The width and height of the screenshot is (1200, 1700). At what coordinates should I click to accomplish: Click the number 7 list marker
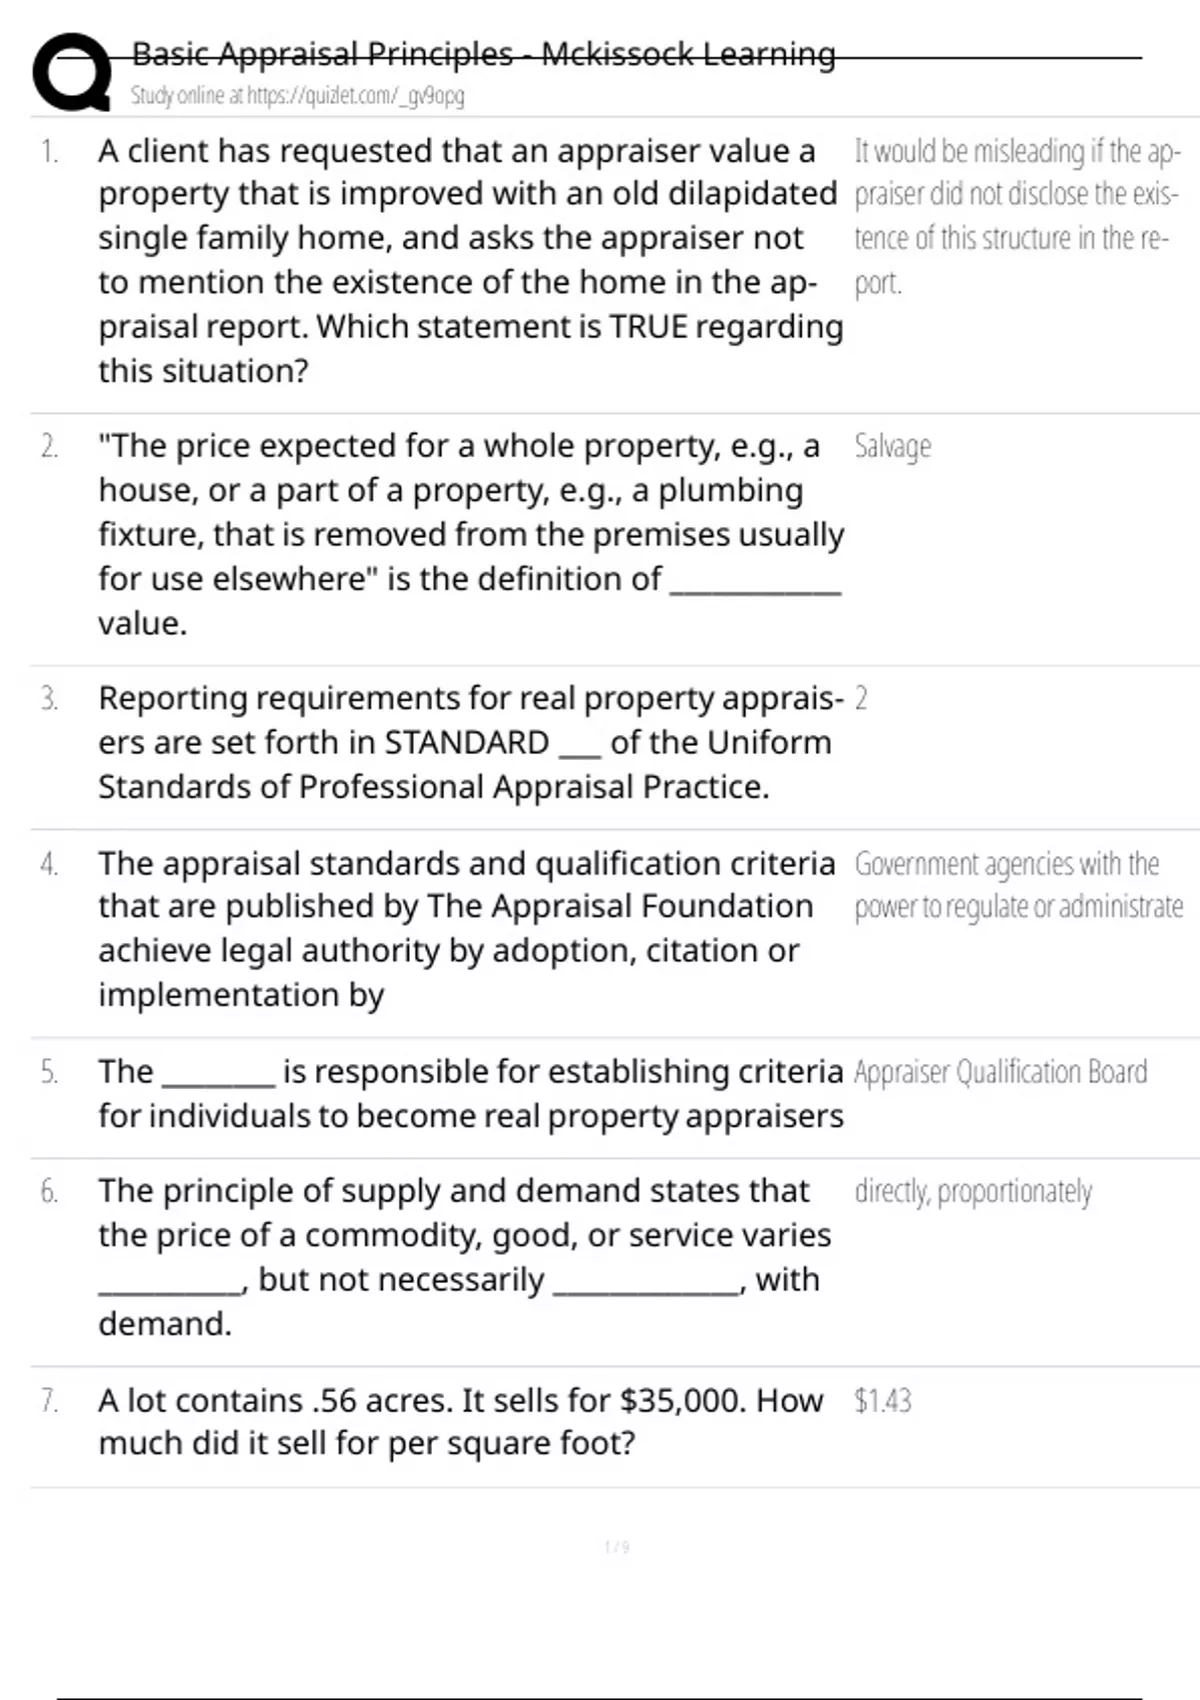coord(49,1400)
